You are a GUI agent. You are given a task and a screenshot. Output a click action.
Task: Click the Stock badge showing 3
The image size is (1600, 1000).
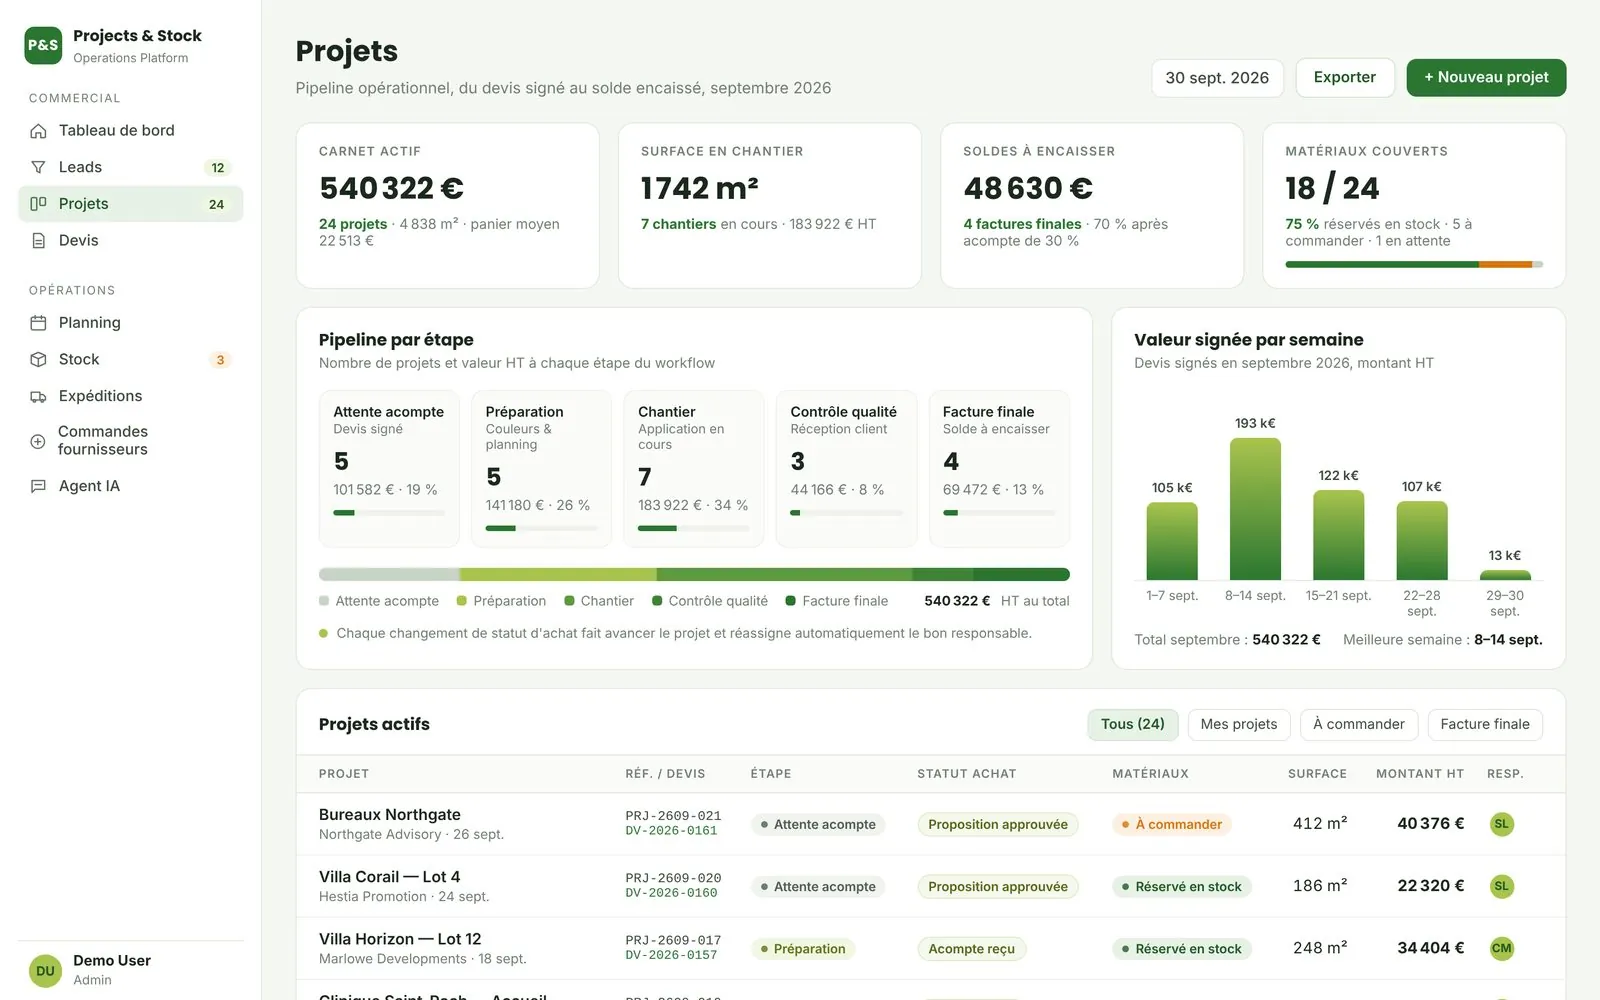(x=220, y=360)
